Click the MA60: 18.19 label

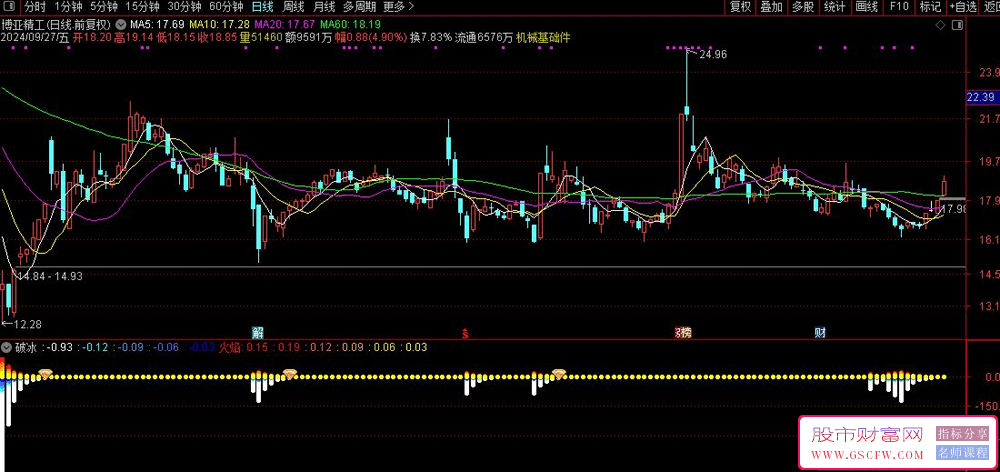coord(349,24)
